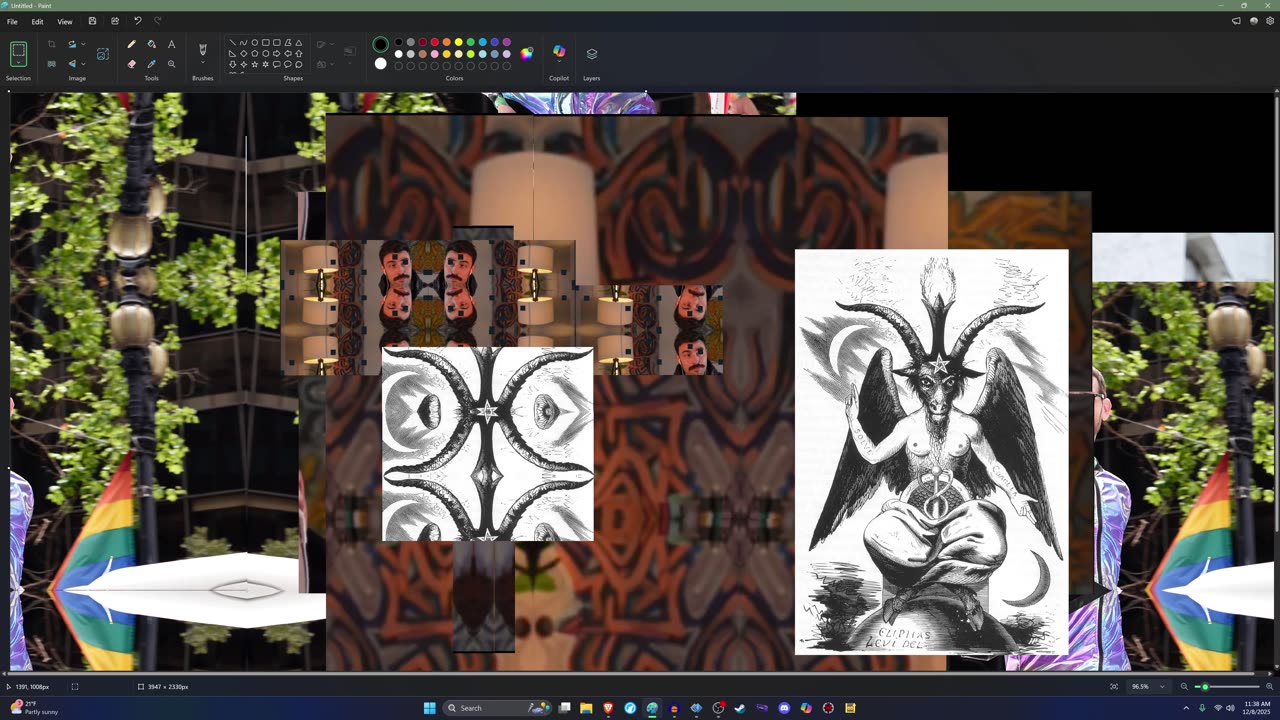Click the zoom in plus button
1280x720 pixels.
coord(1269,687)
